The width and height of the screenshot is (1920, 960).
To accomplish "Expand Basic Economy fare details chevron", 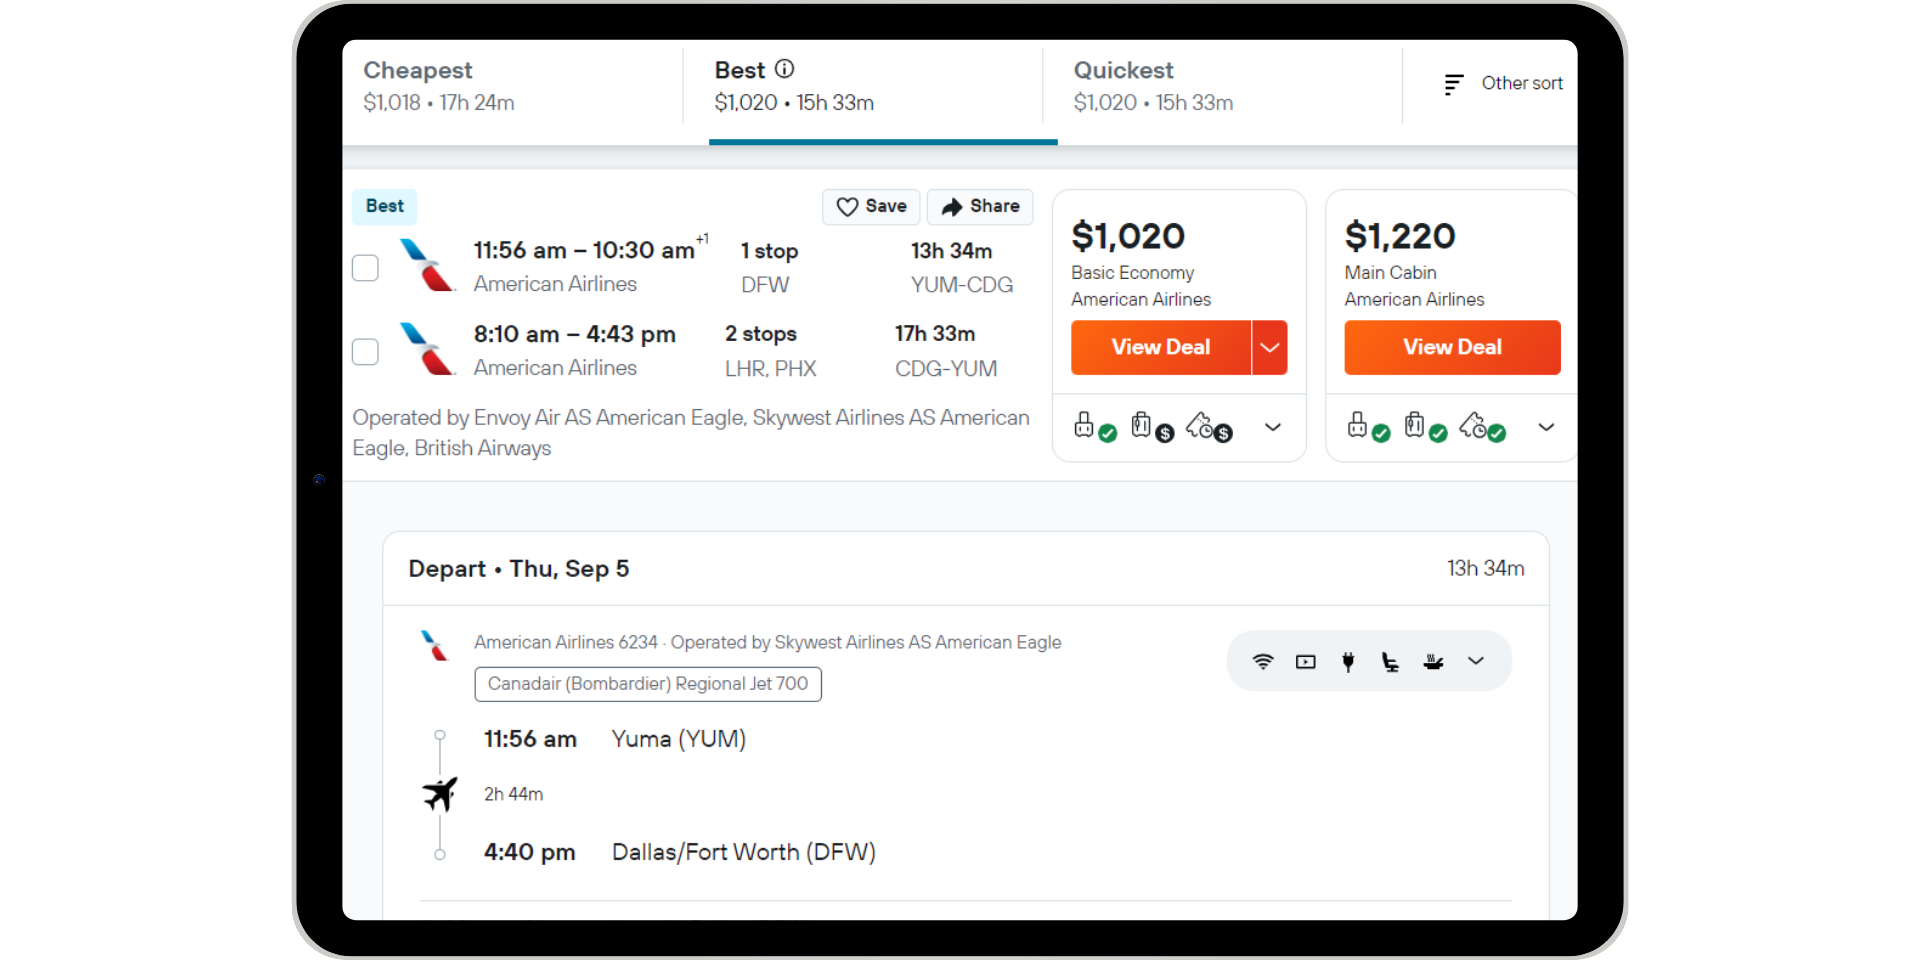I will coord(1273,427).
